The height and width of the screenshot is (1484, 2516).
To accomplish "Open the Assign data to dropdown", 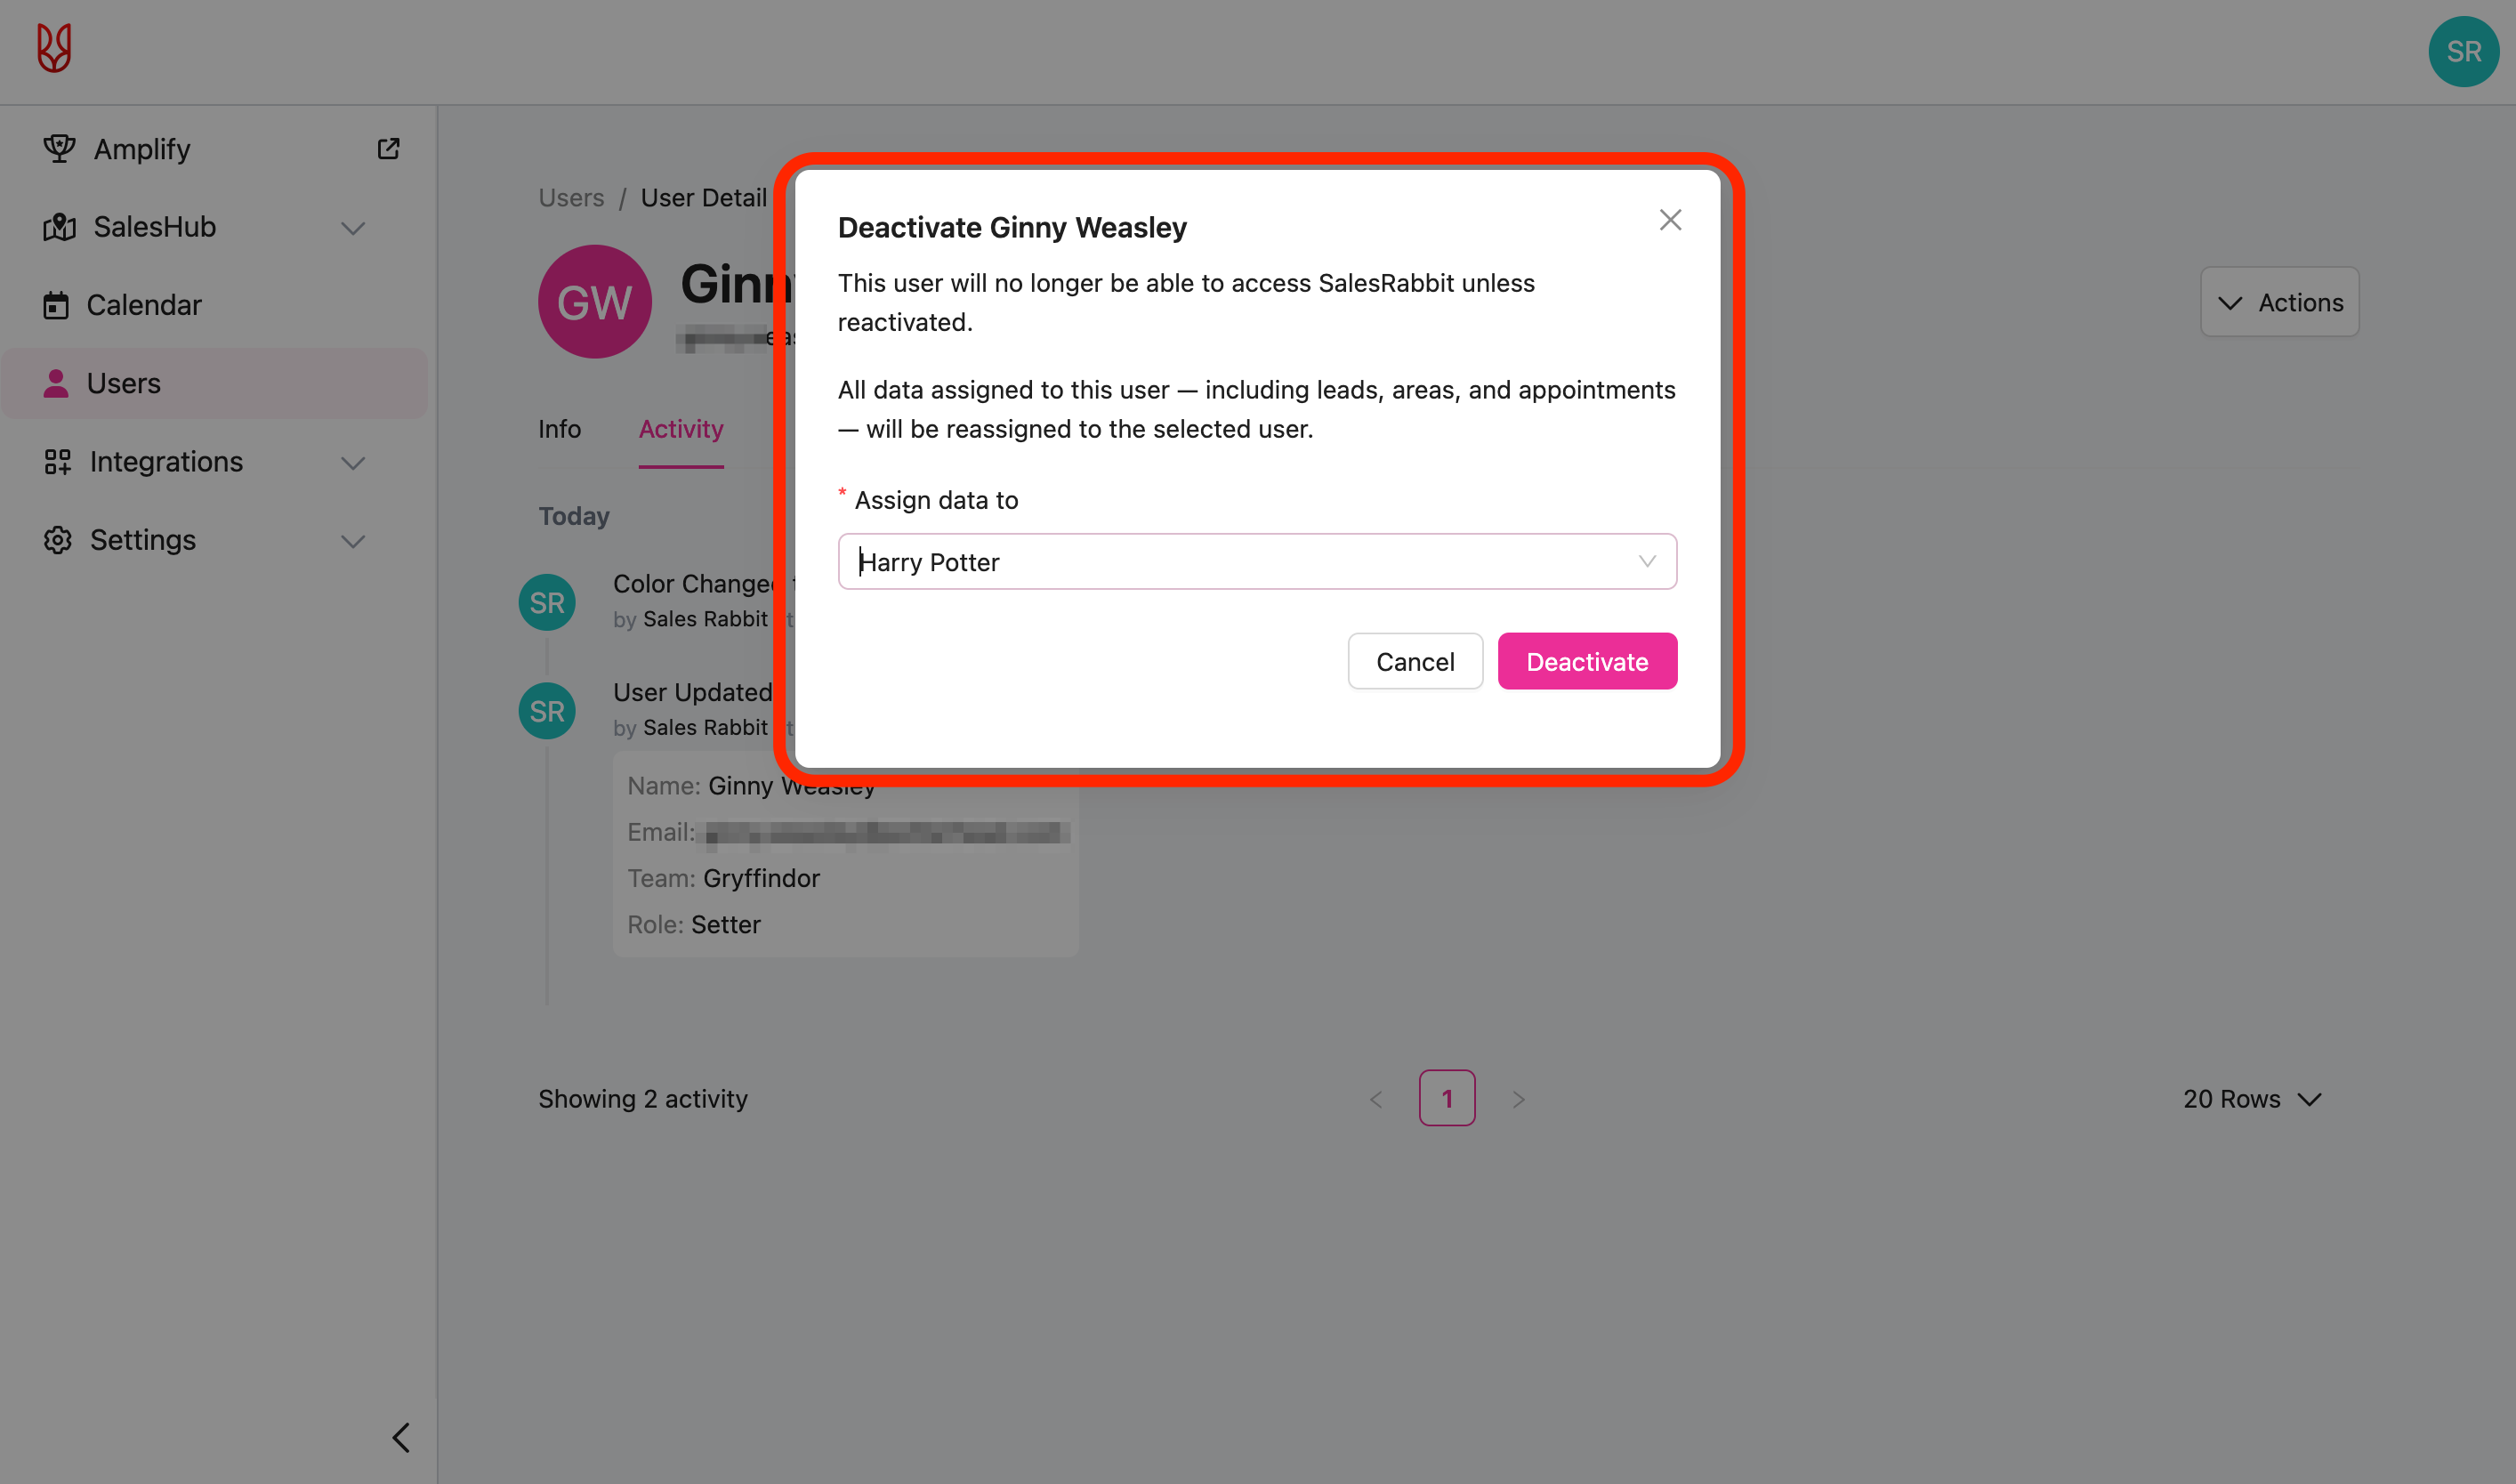I will tap(1257, 562).
